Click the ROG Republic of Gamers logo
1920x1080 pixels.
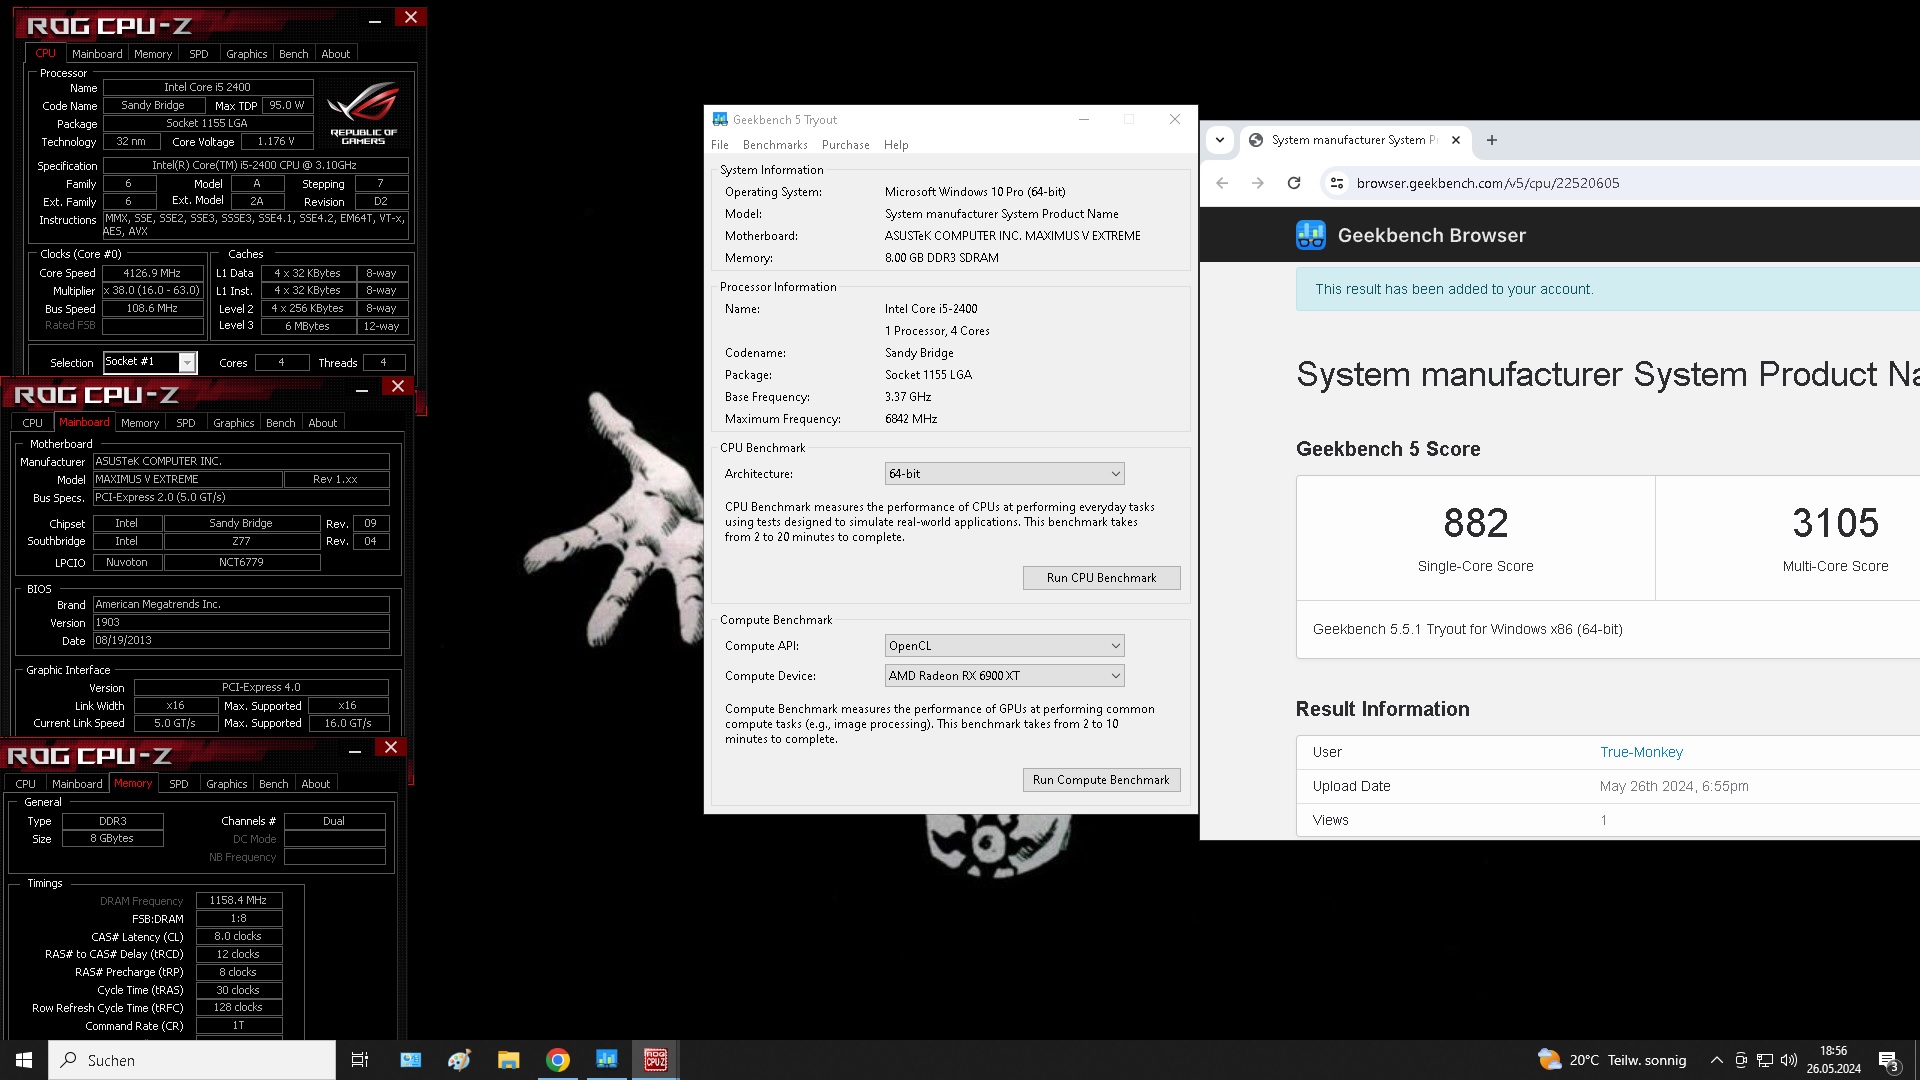click(x=362, y=113)
